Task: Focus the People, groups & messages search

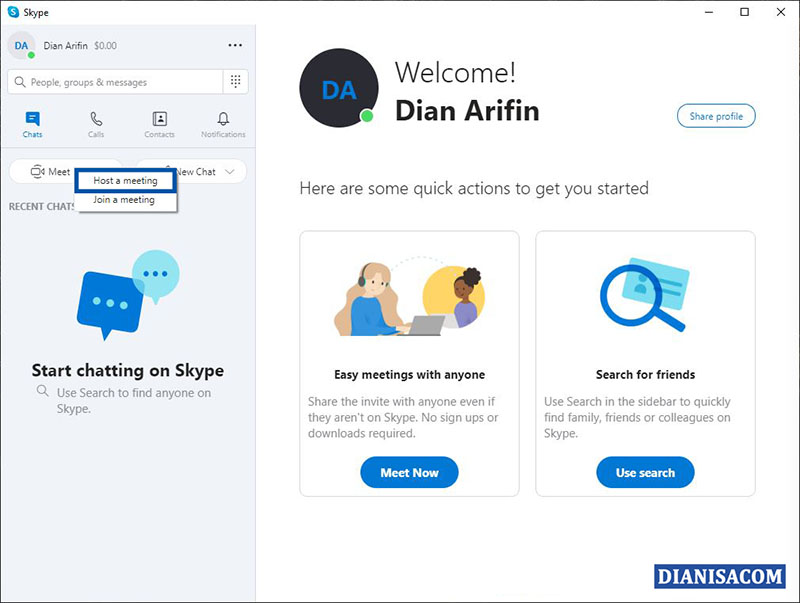Action: click(x=115, y=82)
